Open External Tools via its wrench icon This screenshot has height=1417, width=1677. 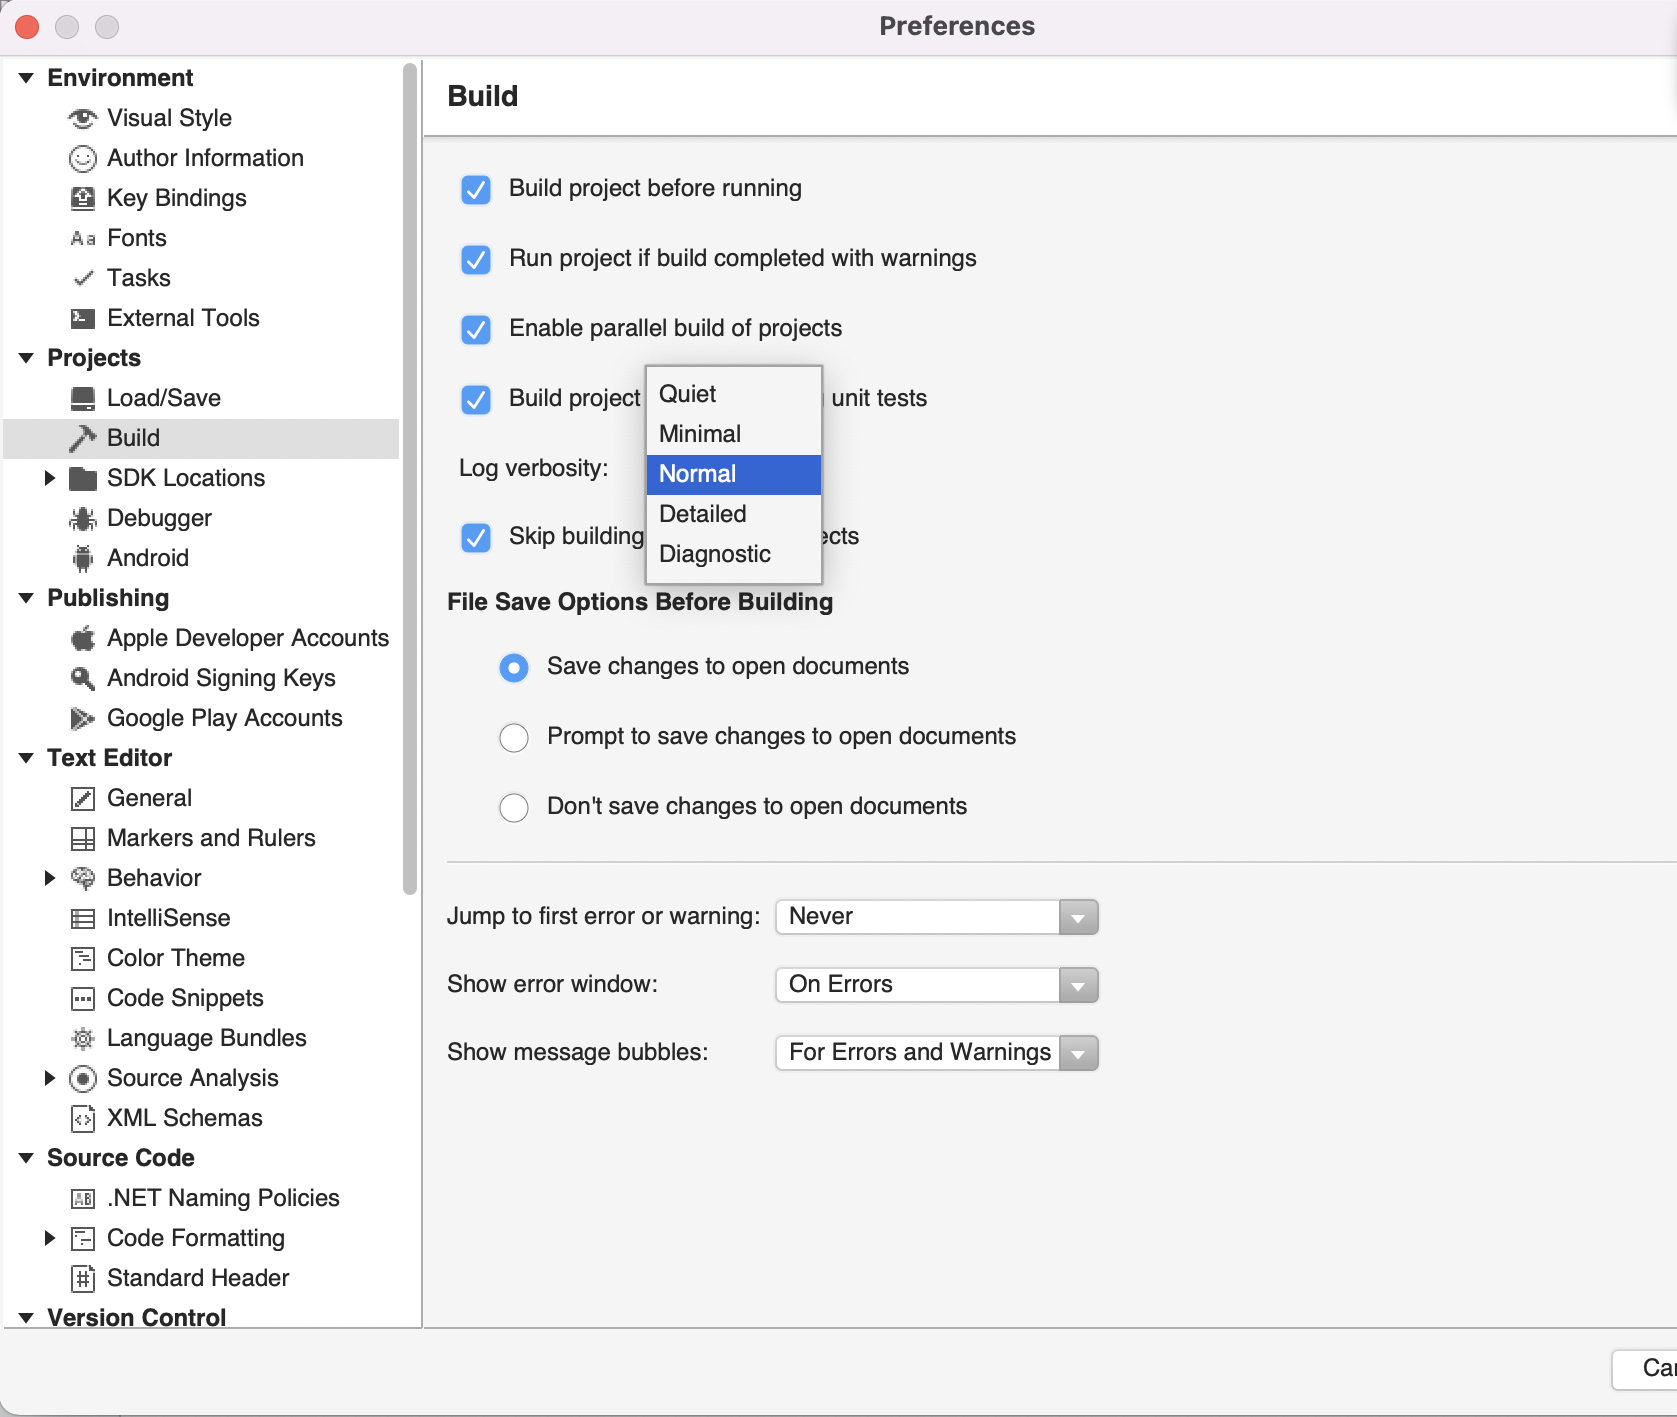point(82,318)
